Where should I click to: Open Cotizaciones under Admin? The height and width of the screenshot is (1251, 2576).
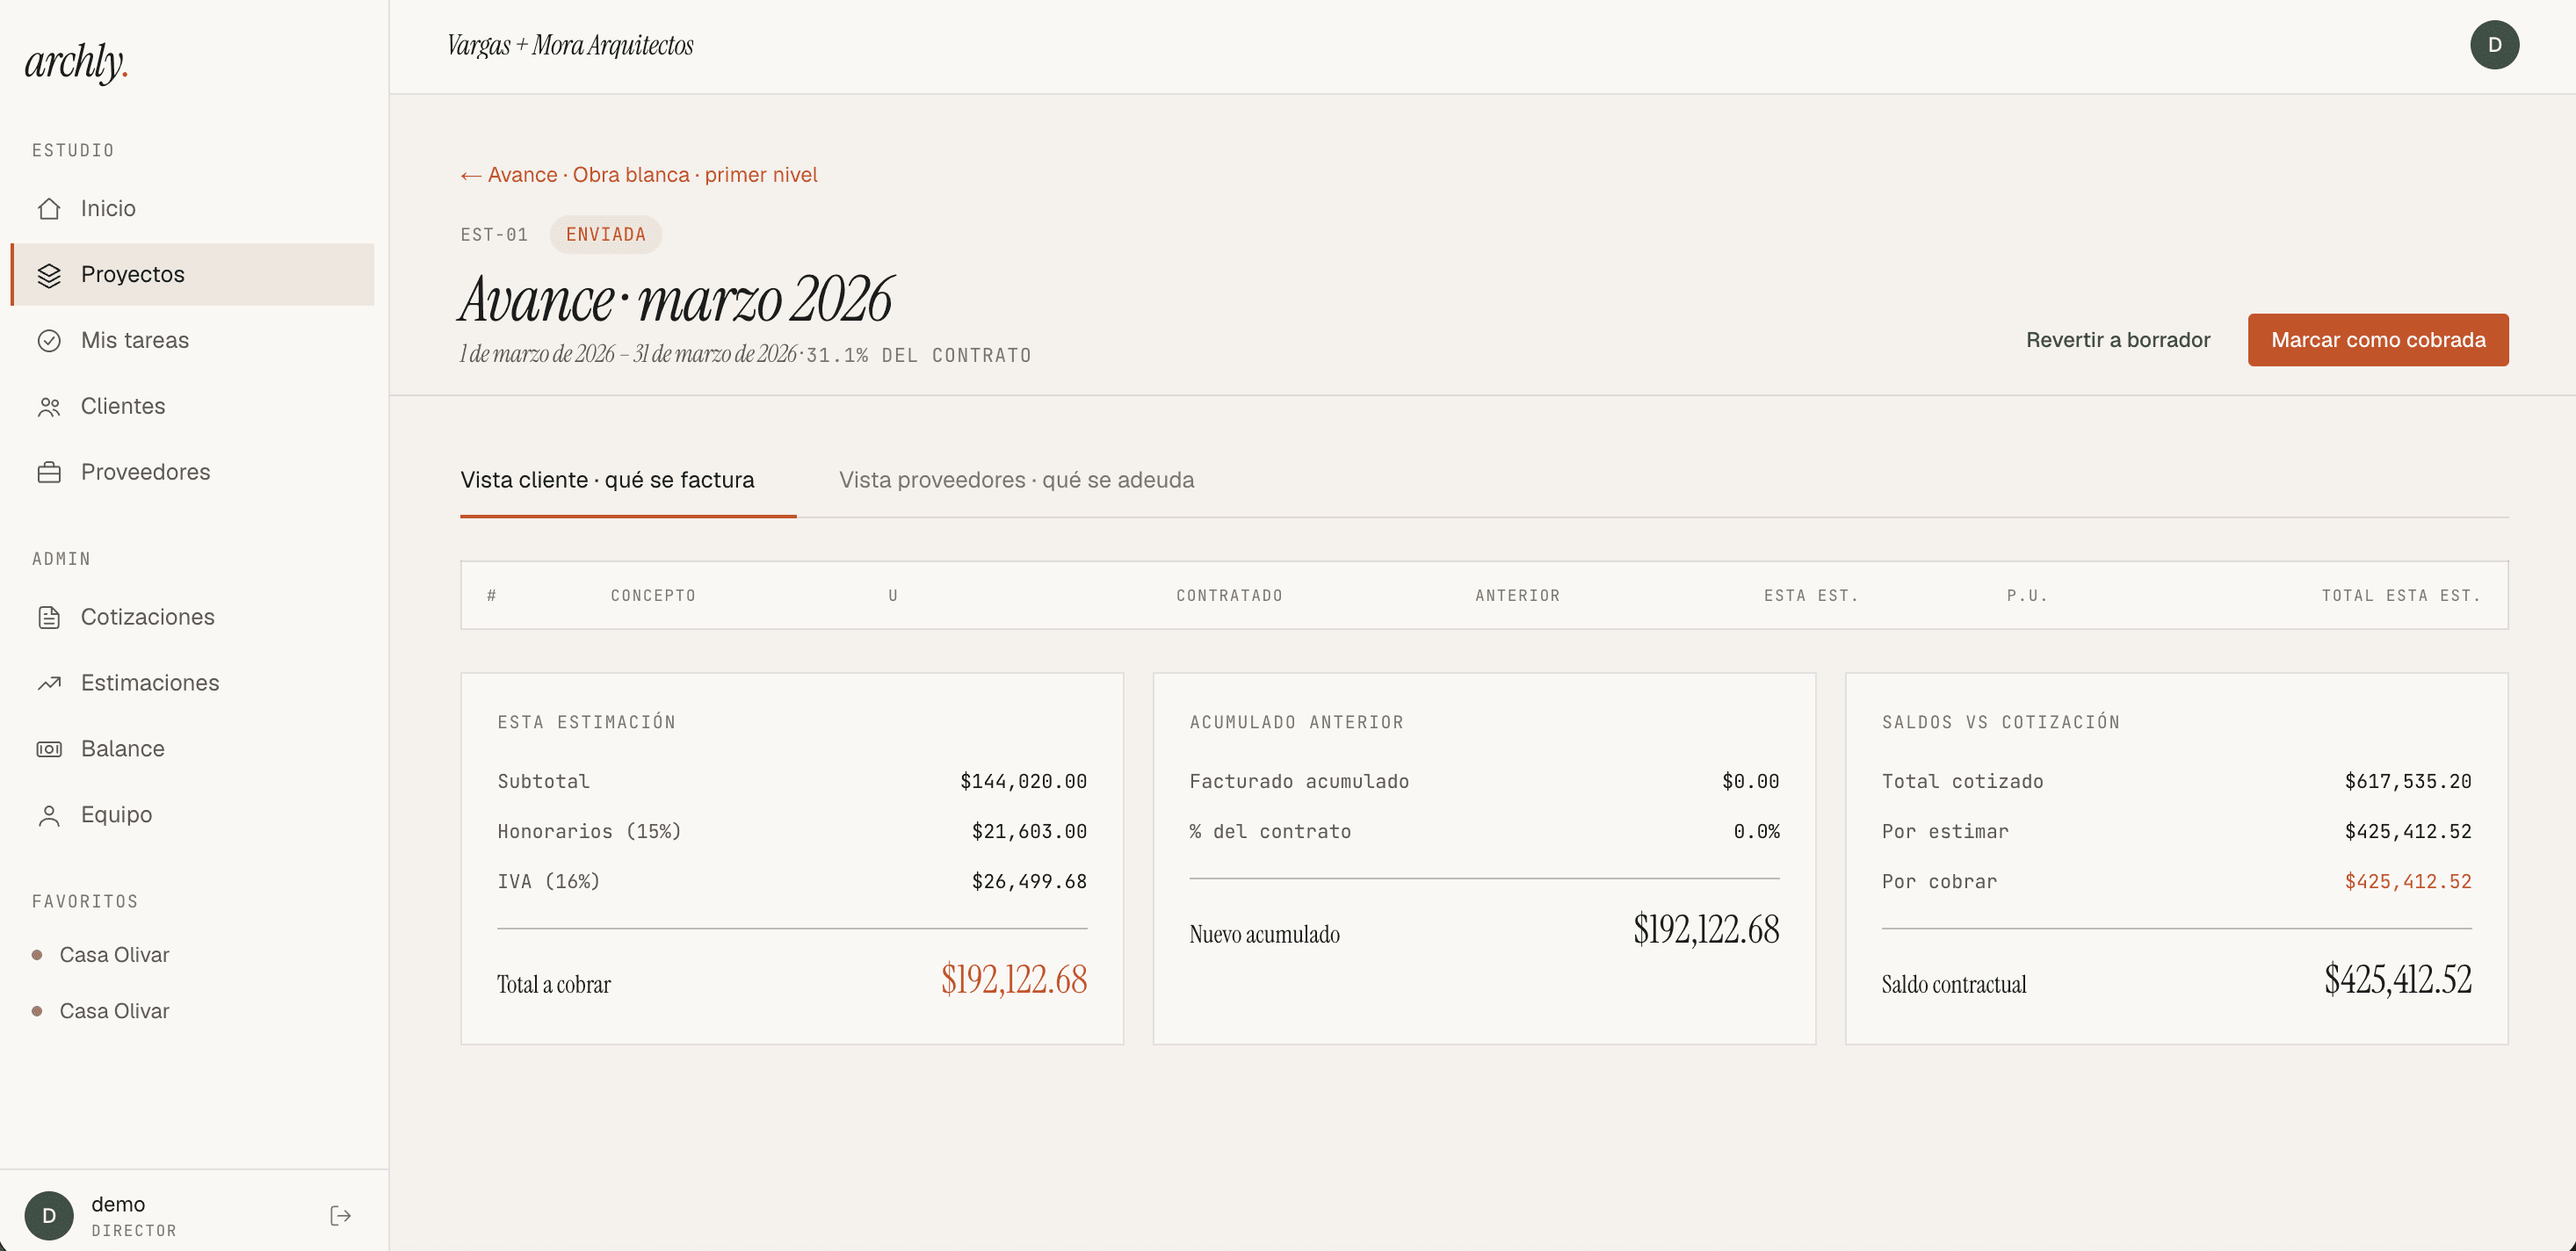pos(192,617)
